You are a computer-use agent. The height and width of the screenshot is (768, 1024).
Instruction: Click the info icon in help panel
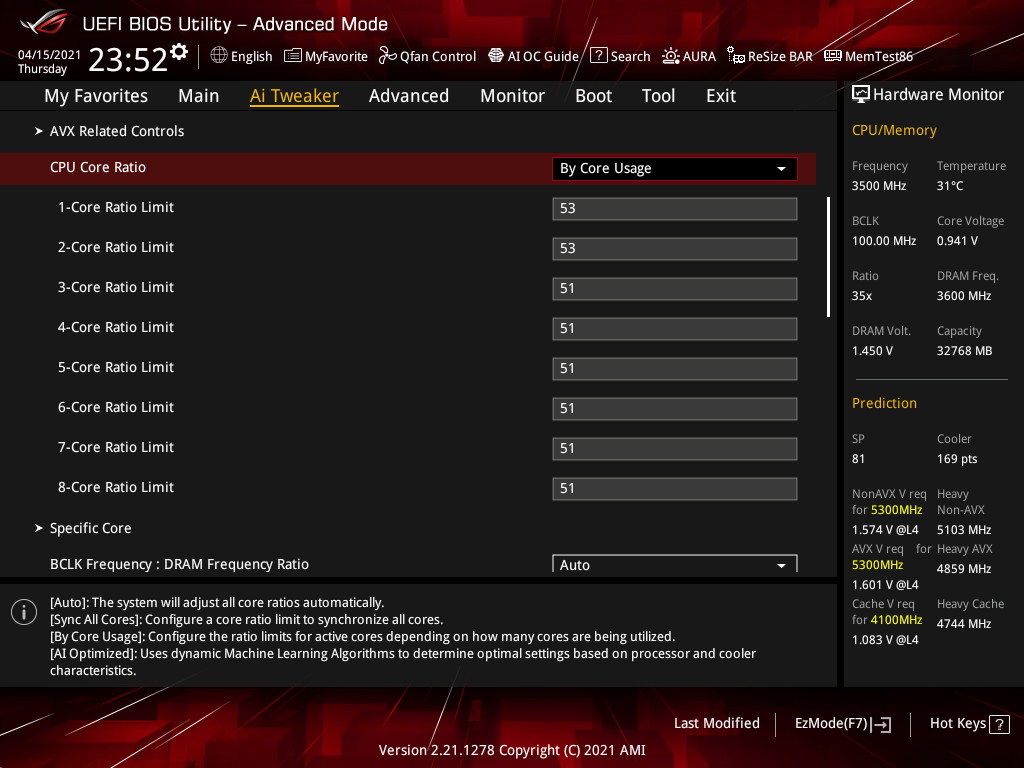tap(24, 612)
